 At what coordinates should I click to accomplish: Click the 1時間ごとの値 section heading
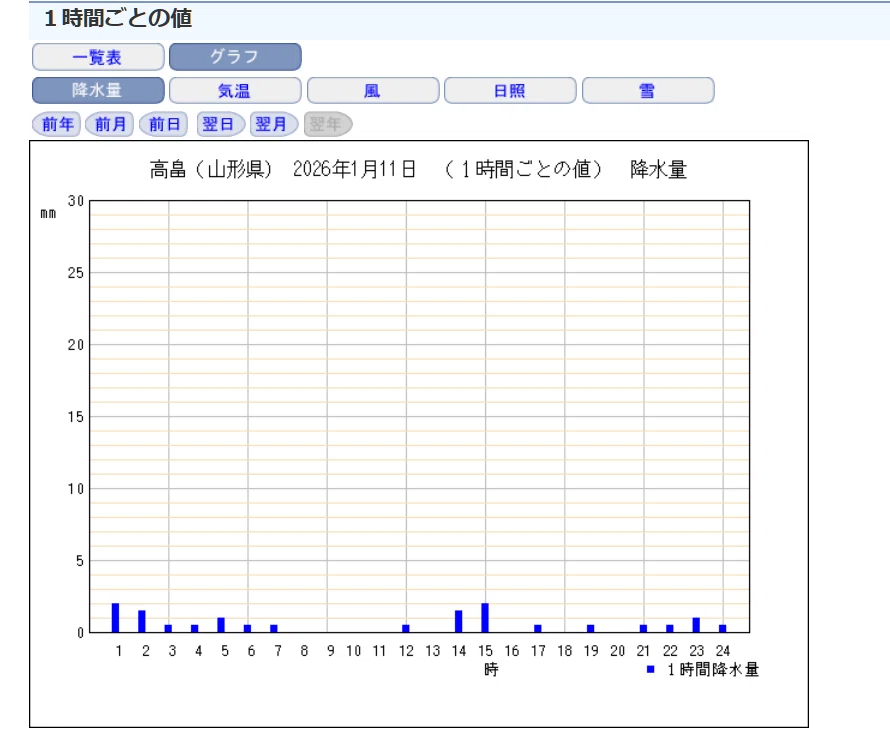pos(118,18)
